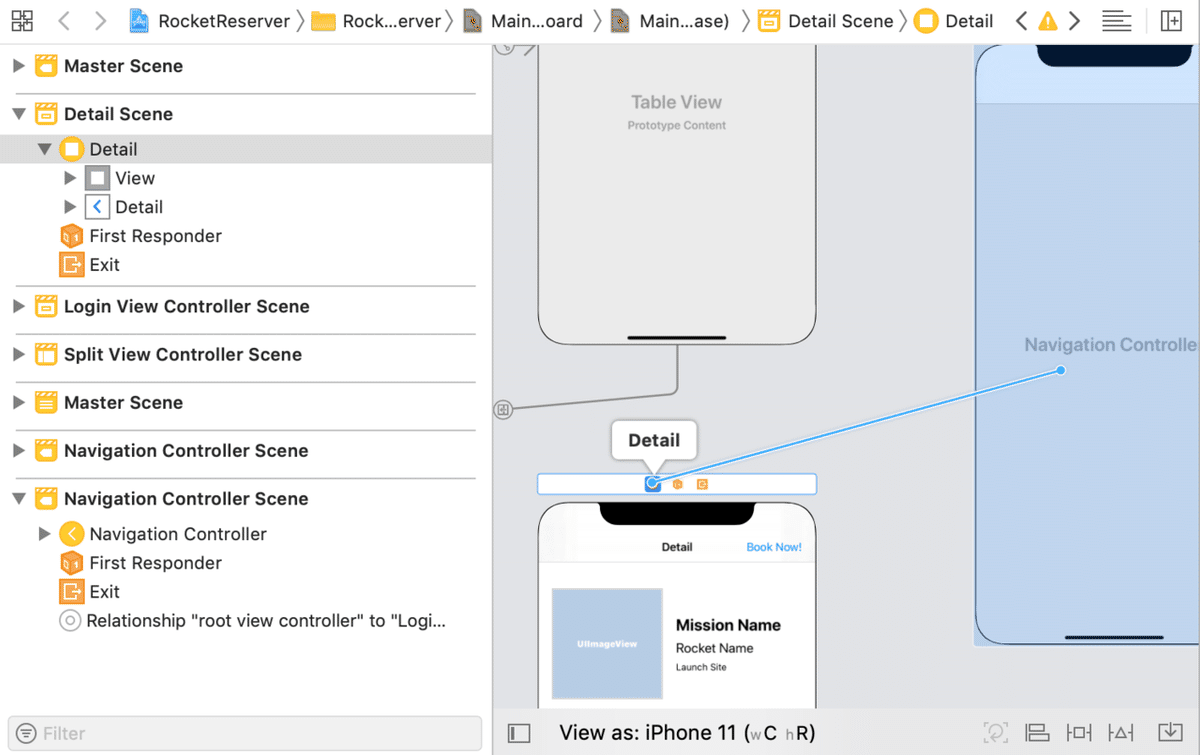Click the Detail navigation item back-chevron icon
The width and height of the screenshot is (1200, 755).
click(96, 207)
